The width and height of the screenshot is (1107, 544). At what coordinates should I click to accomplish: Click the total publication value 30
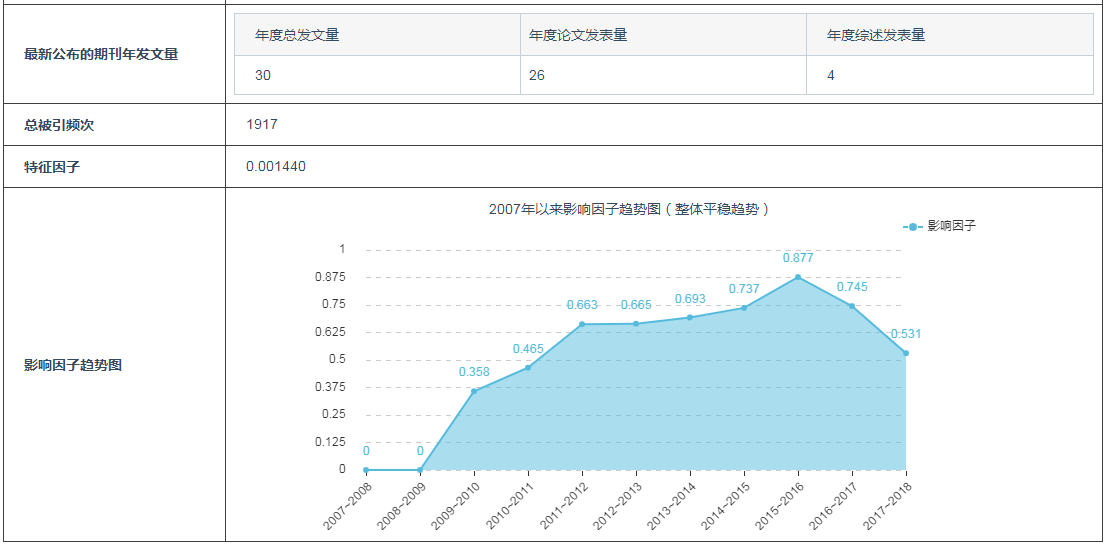(x=263, y=75)
